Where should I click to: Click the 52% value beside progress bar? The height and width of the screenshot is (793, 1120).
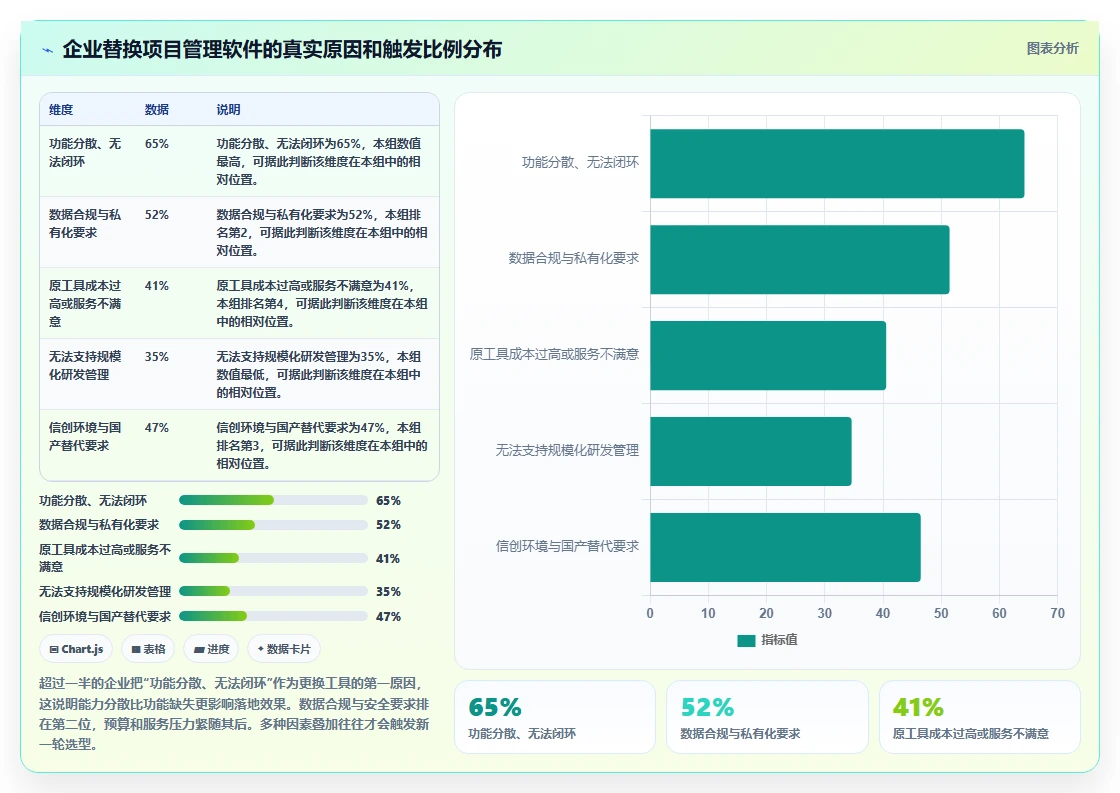[x=388, y=525]
